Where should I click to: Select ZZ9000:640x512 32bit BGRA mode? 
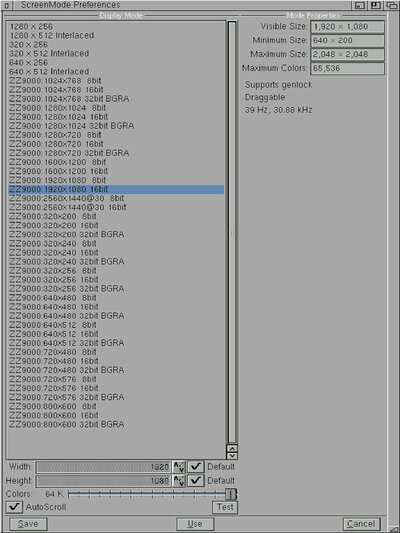click(116, 343)
